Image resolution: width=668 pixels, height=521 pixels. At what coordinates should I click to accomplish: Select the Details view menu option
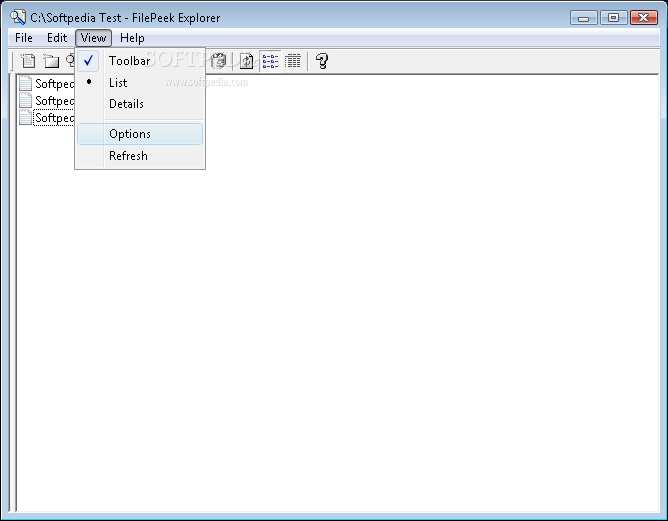coord(140,104)
